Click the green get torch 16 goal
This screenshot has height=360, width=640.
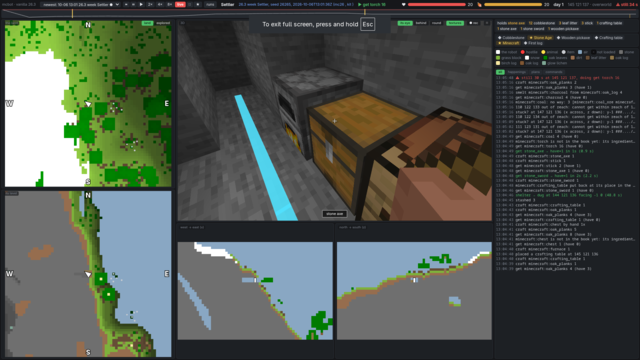[x=372, y=4]
